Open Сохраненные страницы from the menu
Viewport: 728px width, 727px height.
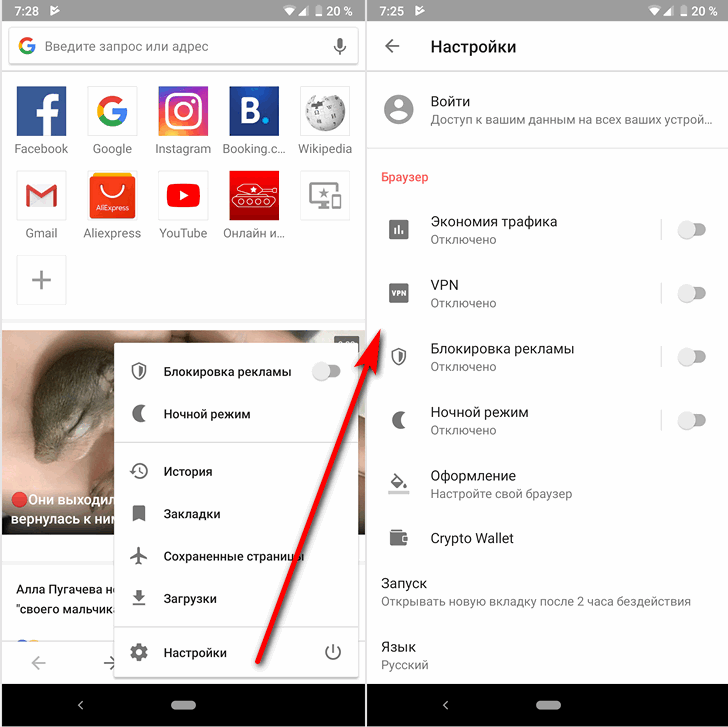click(x=236, y=556)
